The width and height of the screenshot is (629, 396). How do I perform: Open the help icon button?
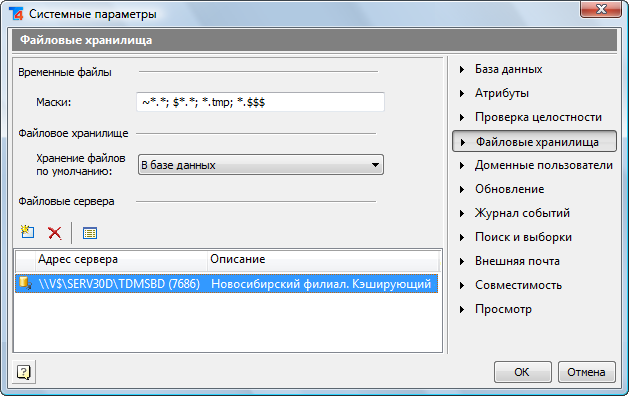[24, 372]
